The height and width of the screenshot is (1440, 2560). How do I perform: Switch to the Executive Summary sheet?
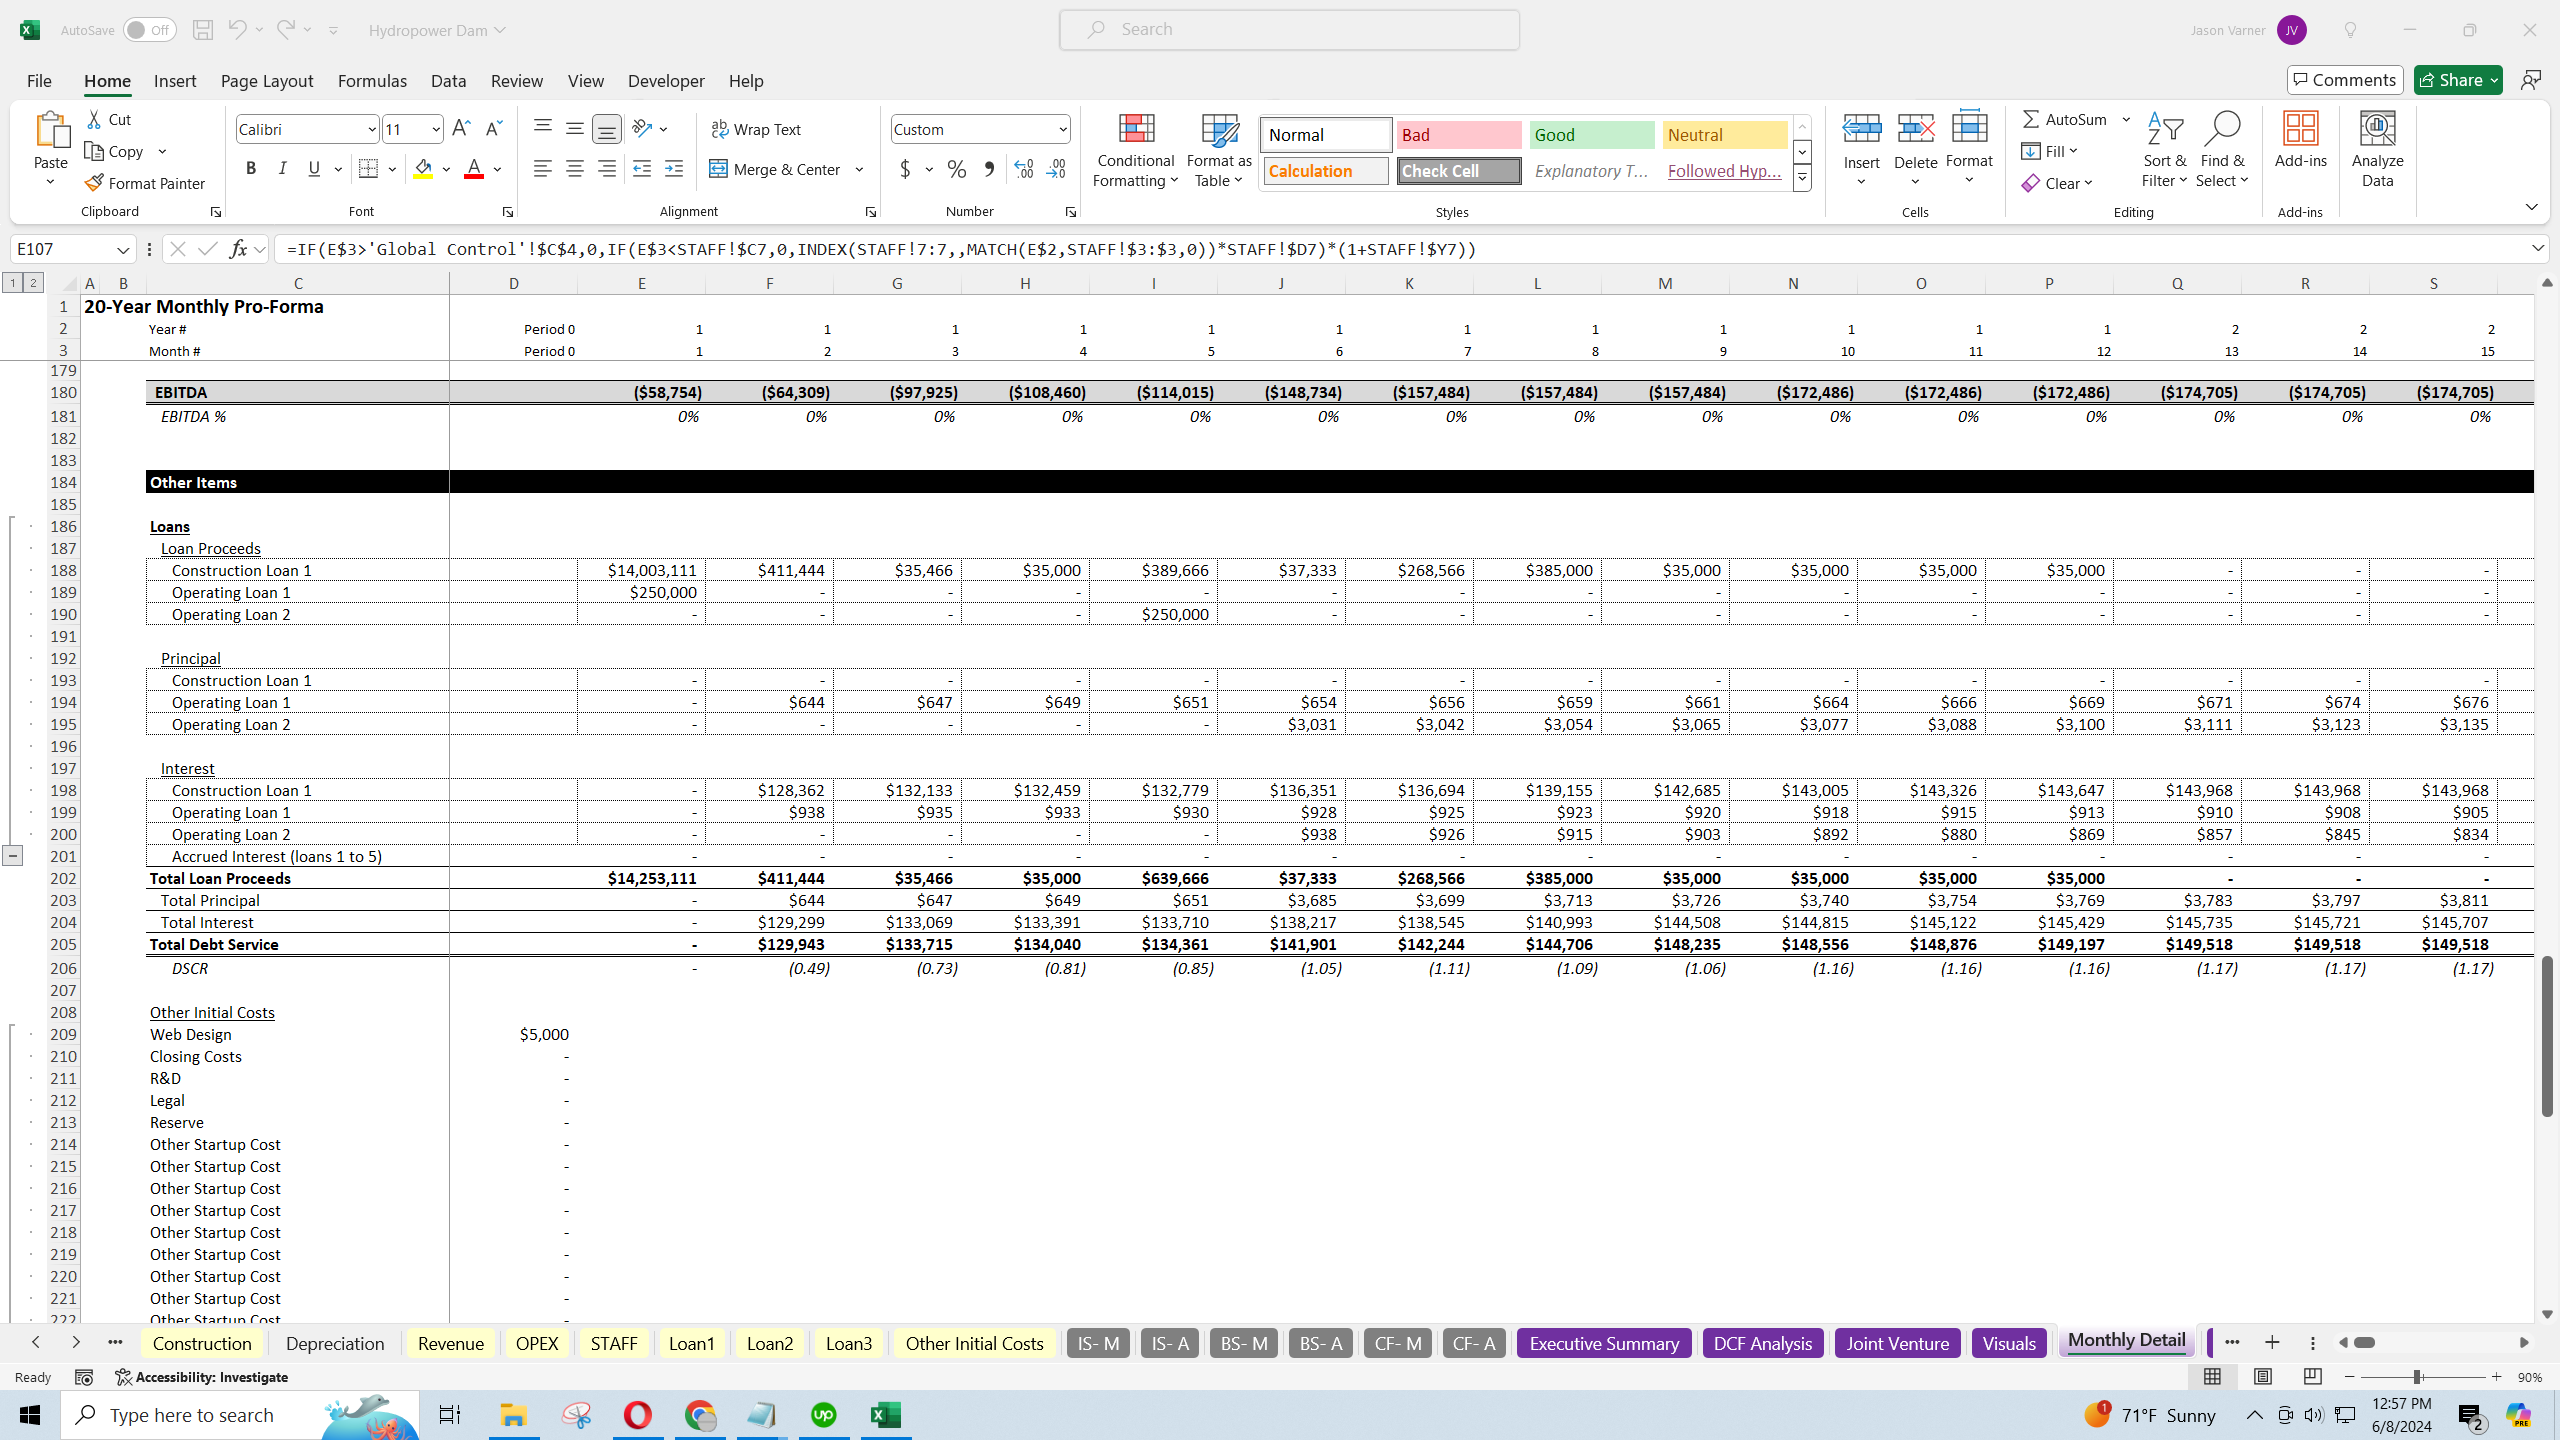coord(1603,1343)
